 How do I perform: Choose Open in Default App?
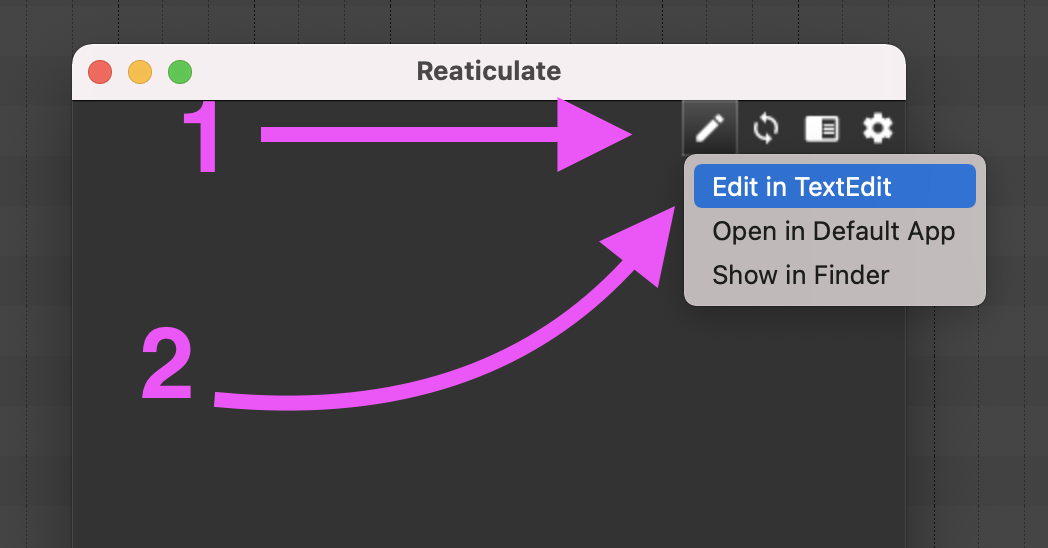(x=834, y=231)
